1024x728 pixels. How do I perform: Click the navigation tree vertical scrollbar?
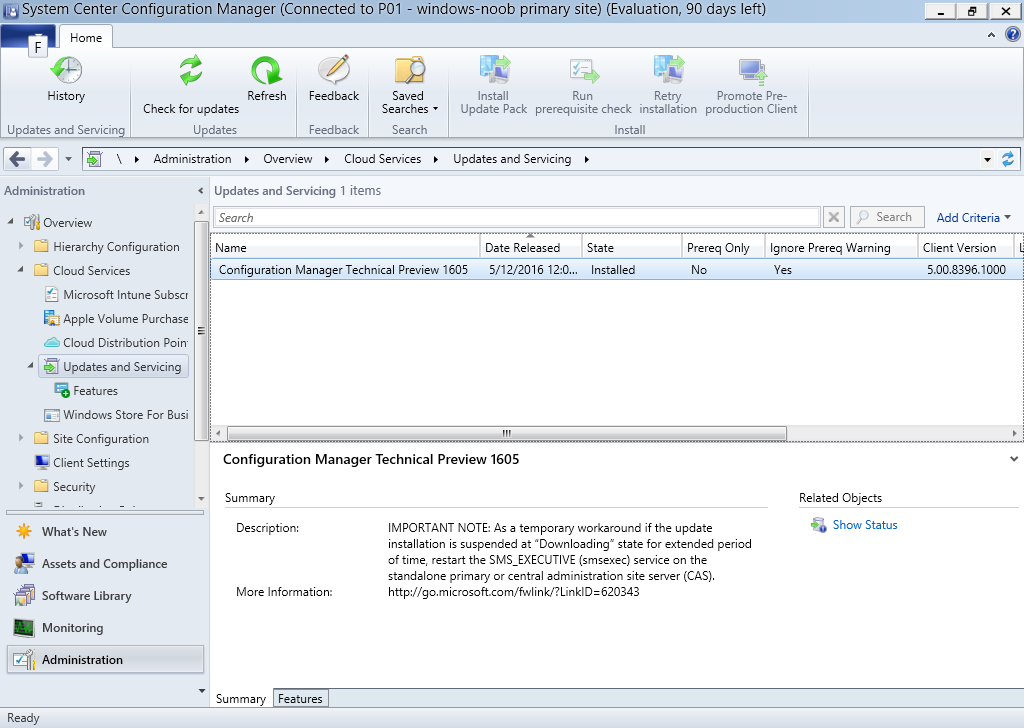[x=201, y=330]
